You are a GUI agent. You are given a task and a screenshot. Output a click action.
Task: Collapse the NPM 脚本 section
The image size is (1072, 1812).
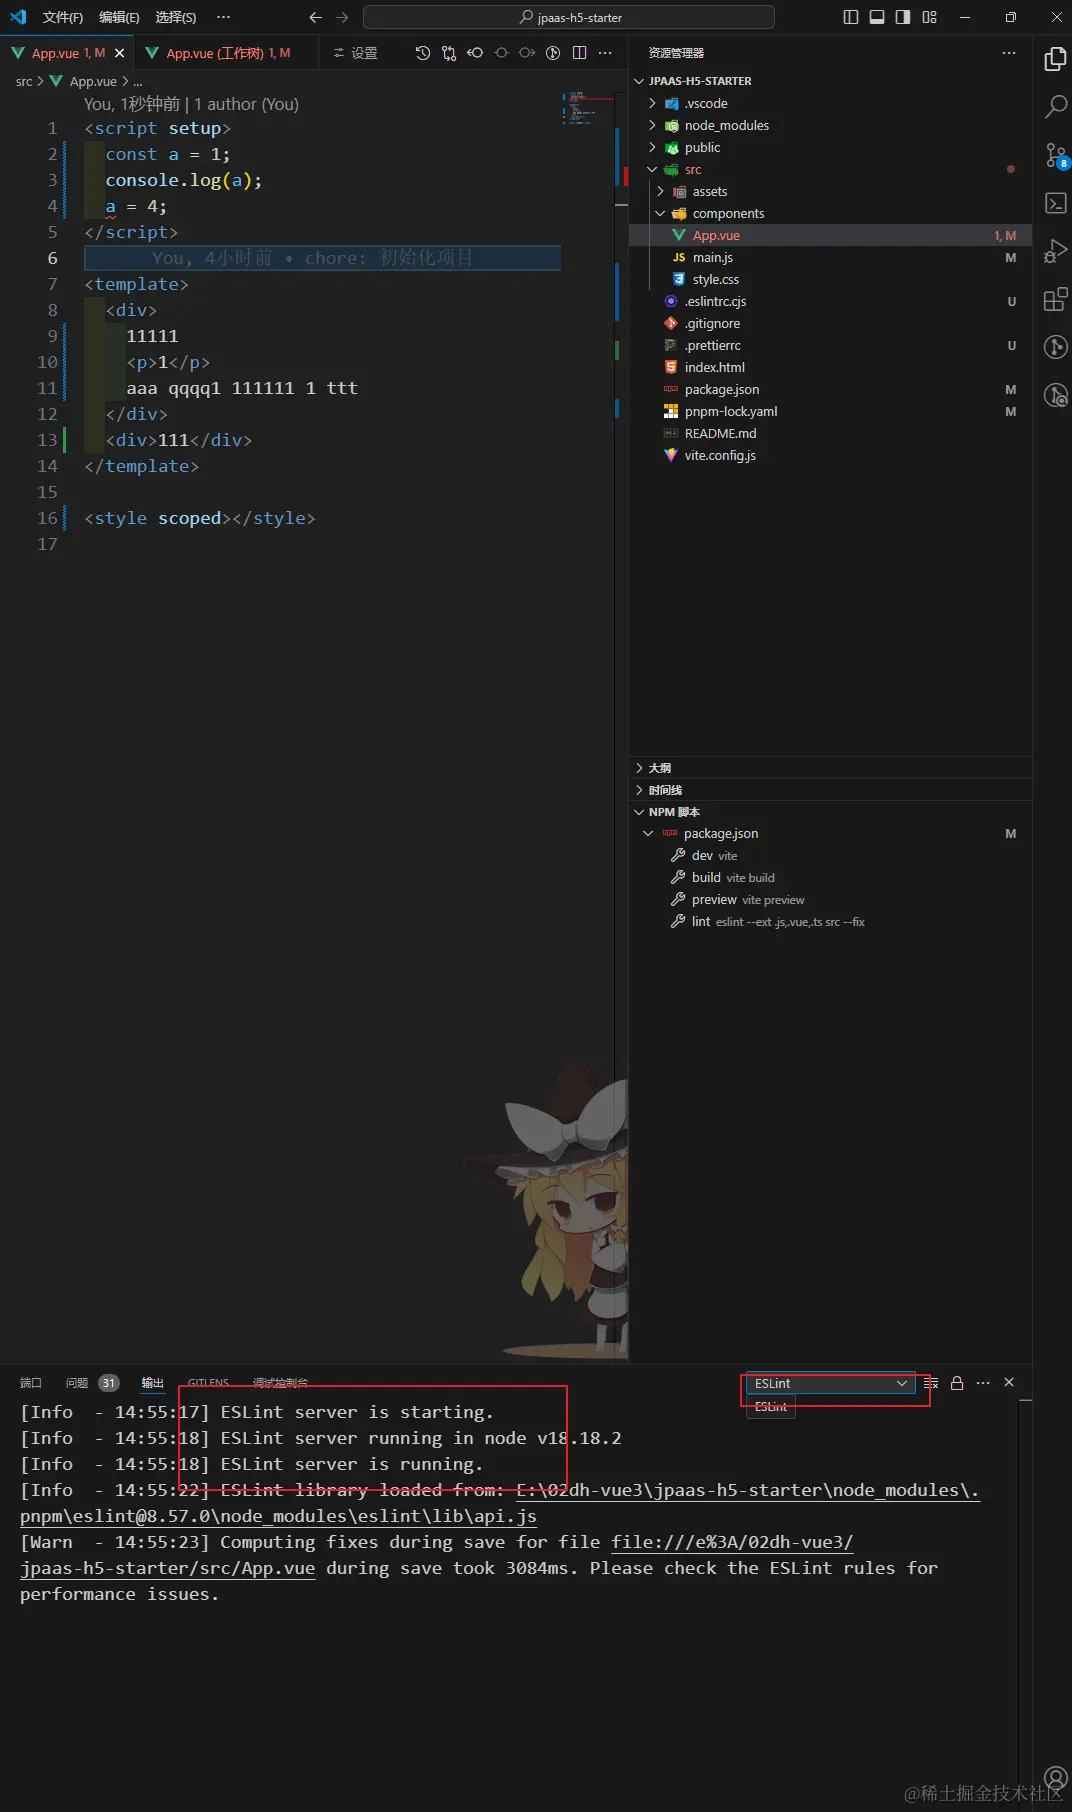pyautogui.click(x=640, y=812)
